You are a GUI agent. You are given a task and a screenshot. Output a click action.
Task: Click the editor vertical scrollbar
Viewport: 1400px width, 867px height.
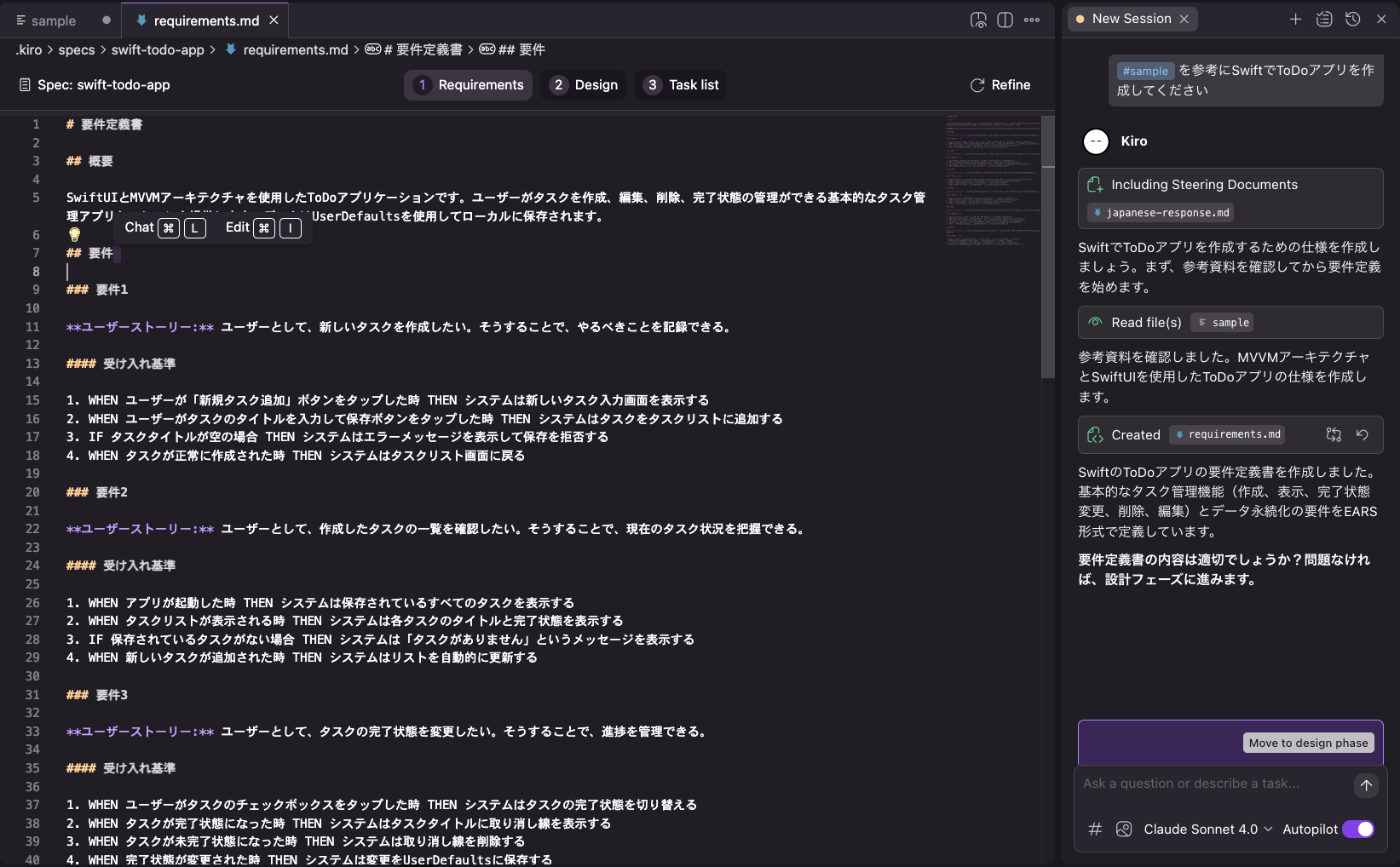tap(1048, 246)
